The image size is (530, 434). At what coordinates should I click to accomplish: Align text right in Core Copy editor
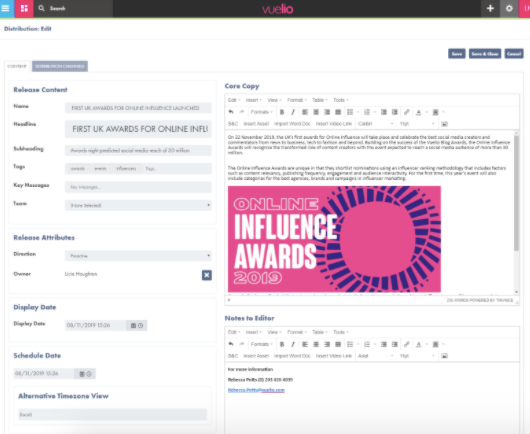tap(327, 112)
